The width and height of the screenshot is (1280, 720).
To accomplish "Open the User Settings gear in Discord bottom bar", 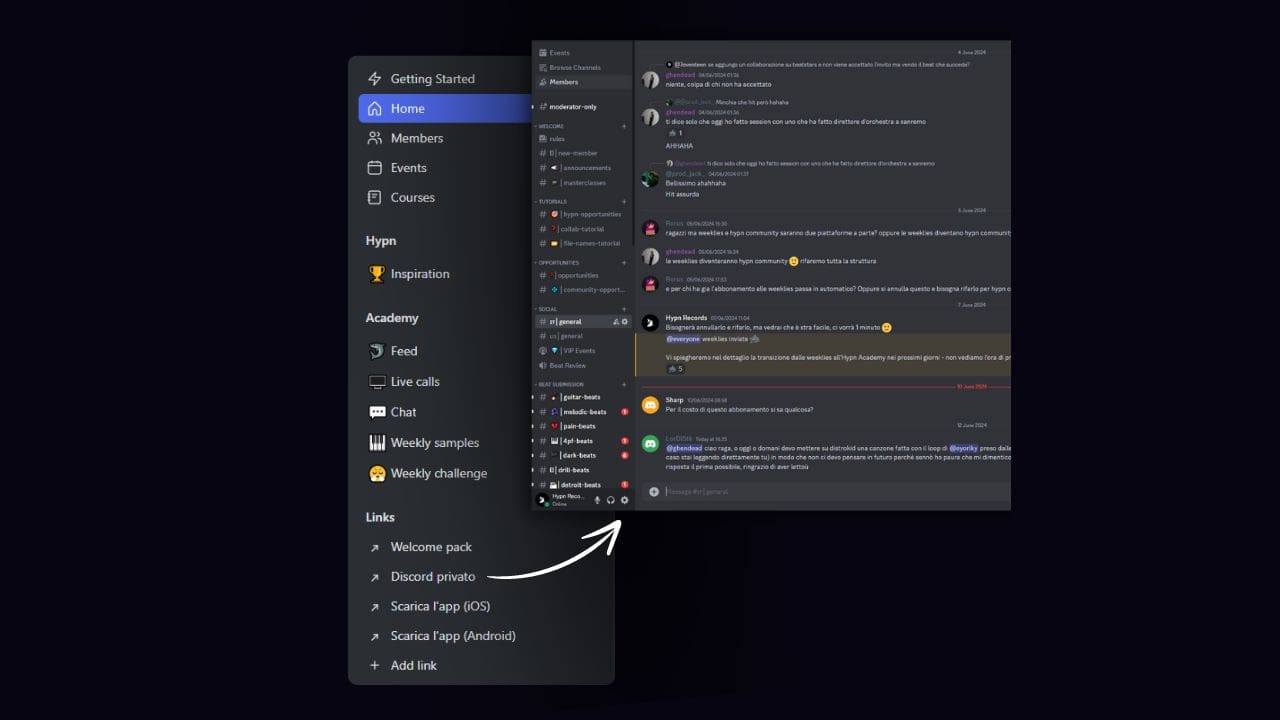I will click(624, 500).
